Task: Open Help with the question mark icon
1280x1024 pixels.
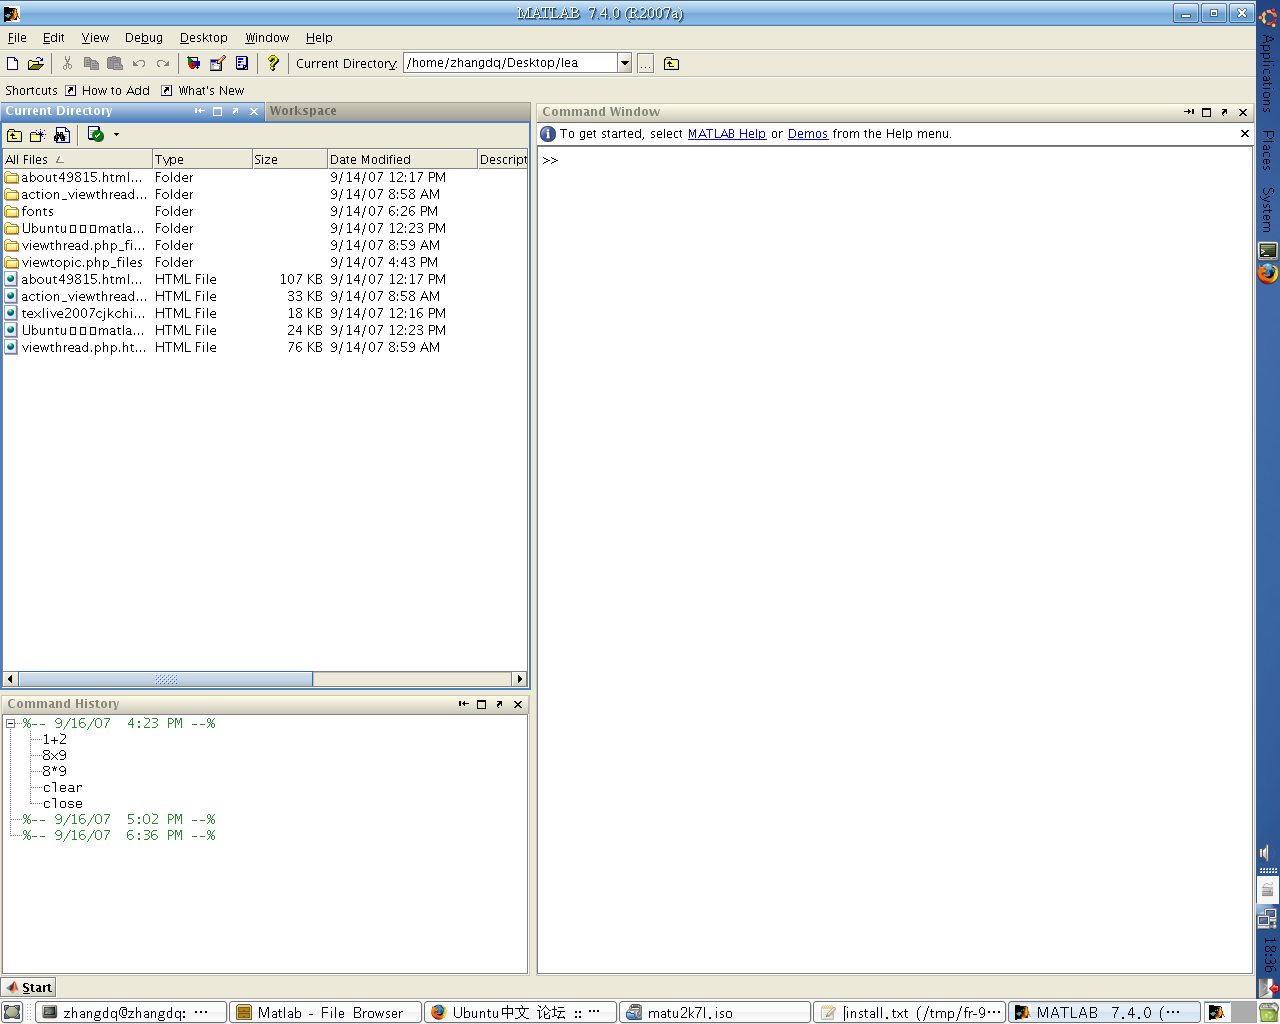Action: coord(273,63)
